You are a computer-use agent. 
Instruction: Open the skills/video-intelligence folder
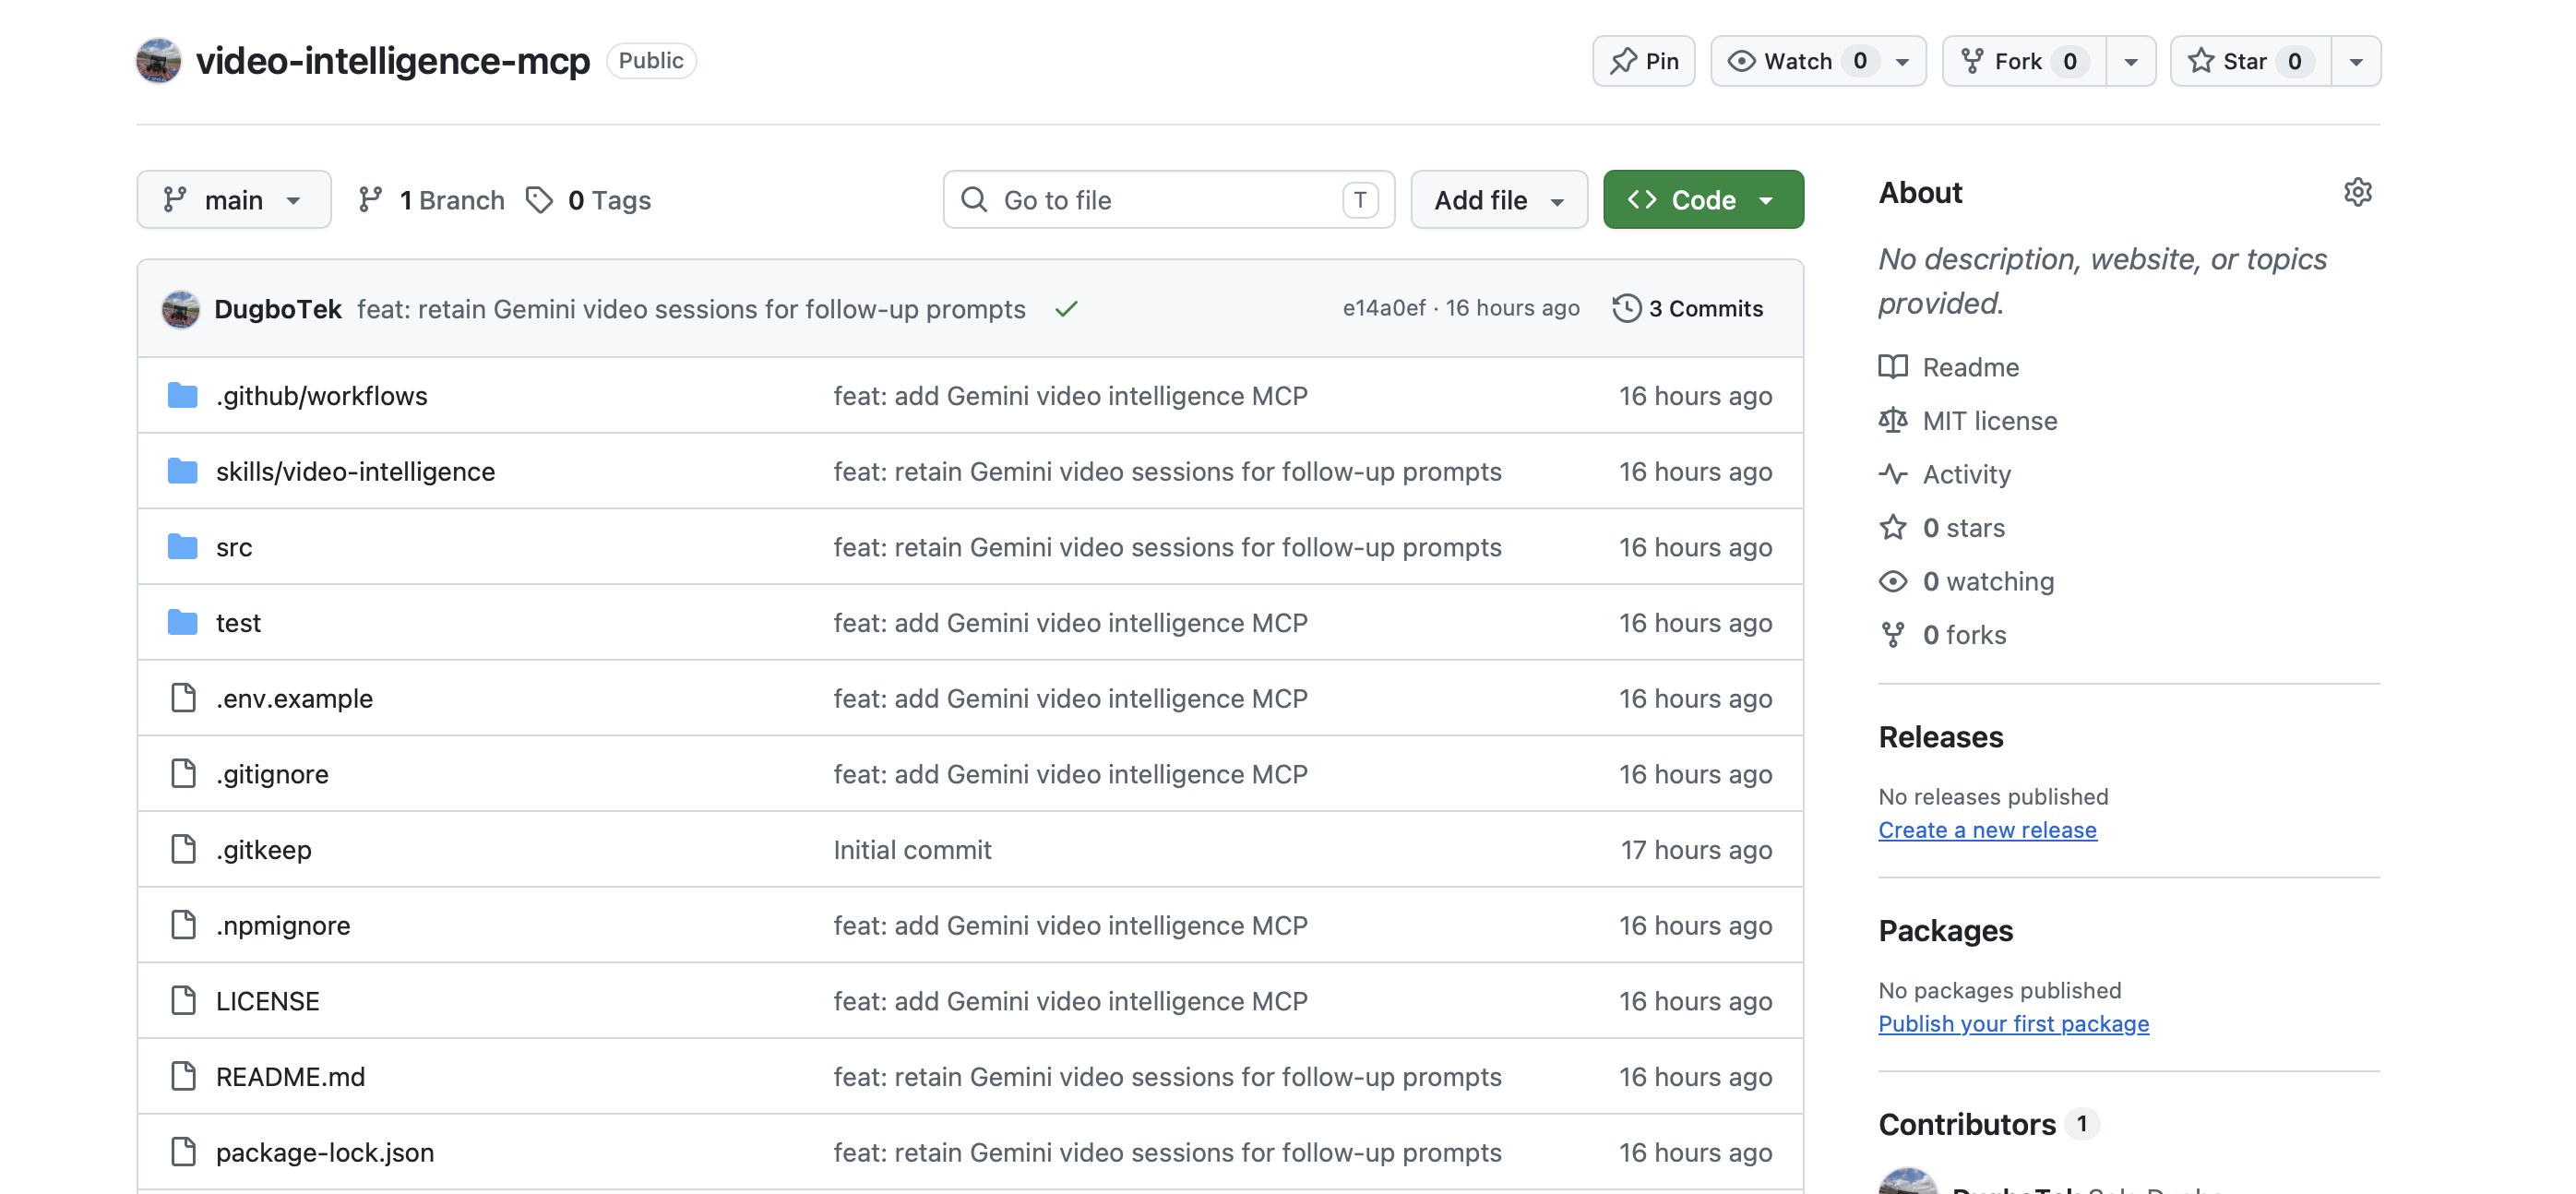[355, 471]
